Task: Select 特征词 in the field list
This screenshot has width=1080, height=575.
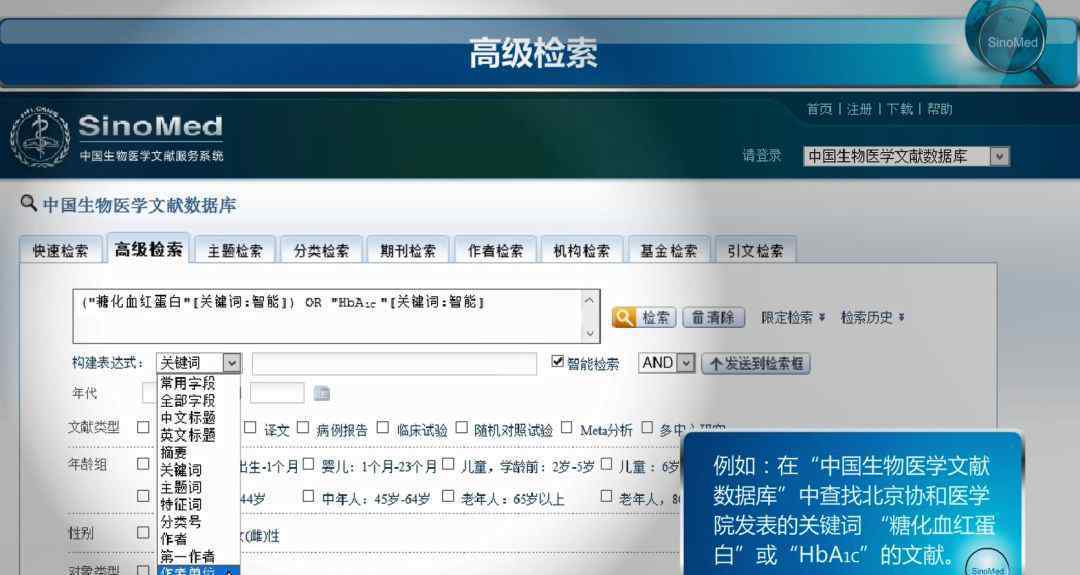Action: (180, 504)
